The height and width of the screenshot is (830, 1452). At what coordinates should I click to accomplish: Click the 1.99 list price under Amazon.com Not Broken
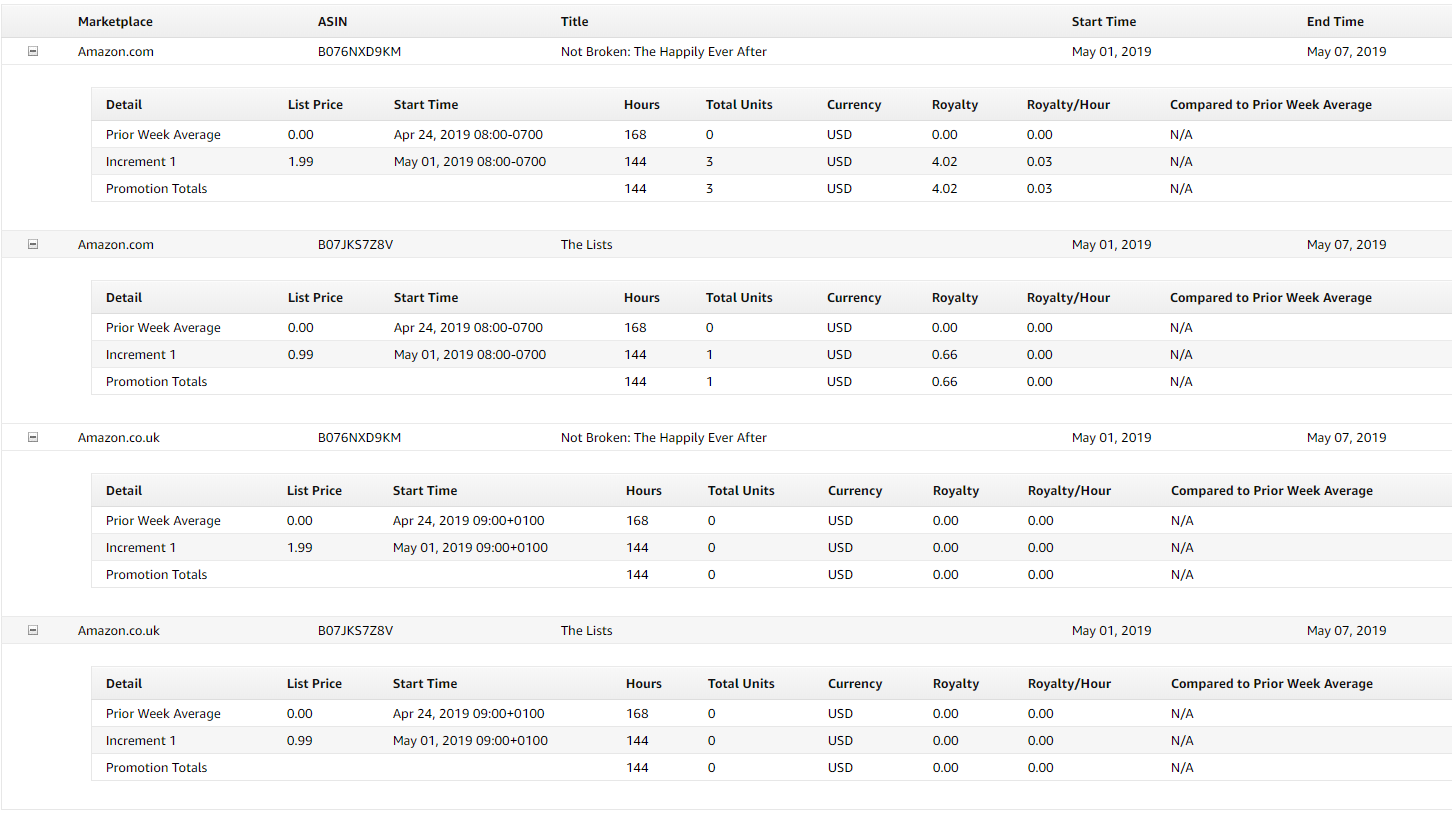[x=300, y=161]
